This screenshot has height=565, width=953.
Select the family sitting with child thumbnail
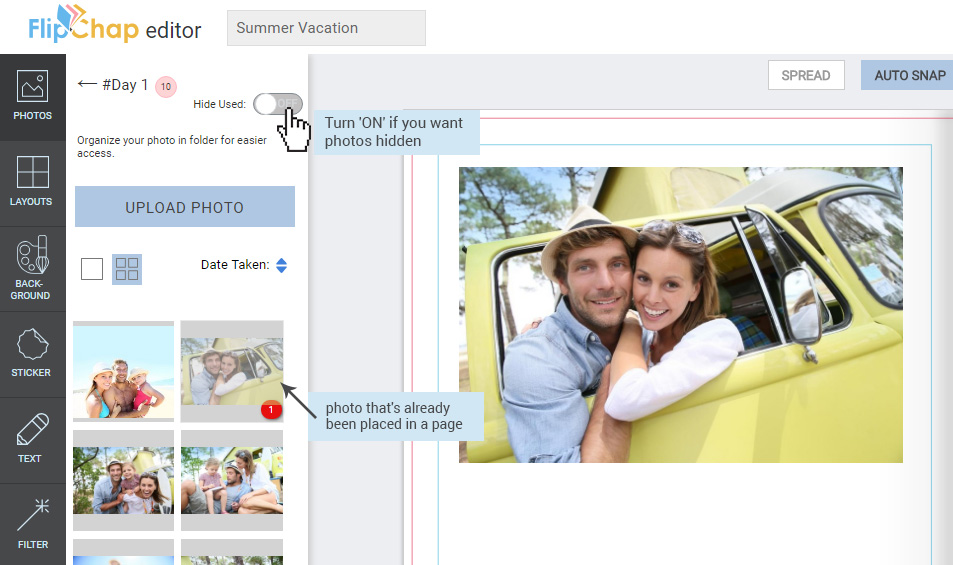(x=232, y=480)
